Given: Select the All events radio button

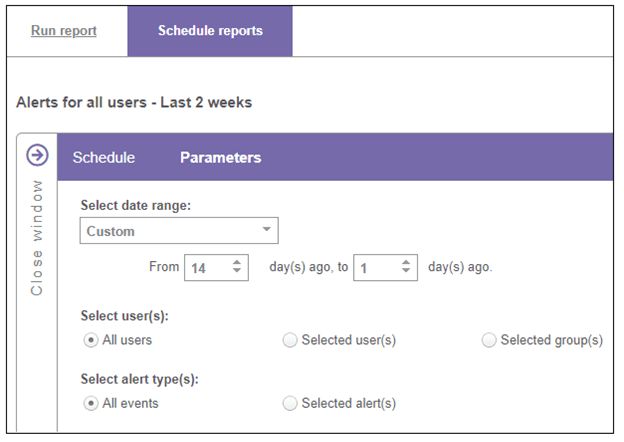Looking at the screenshot, I should click(x=91, y=403).
